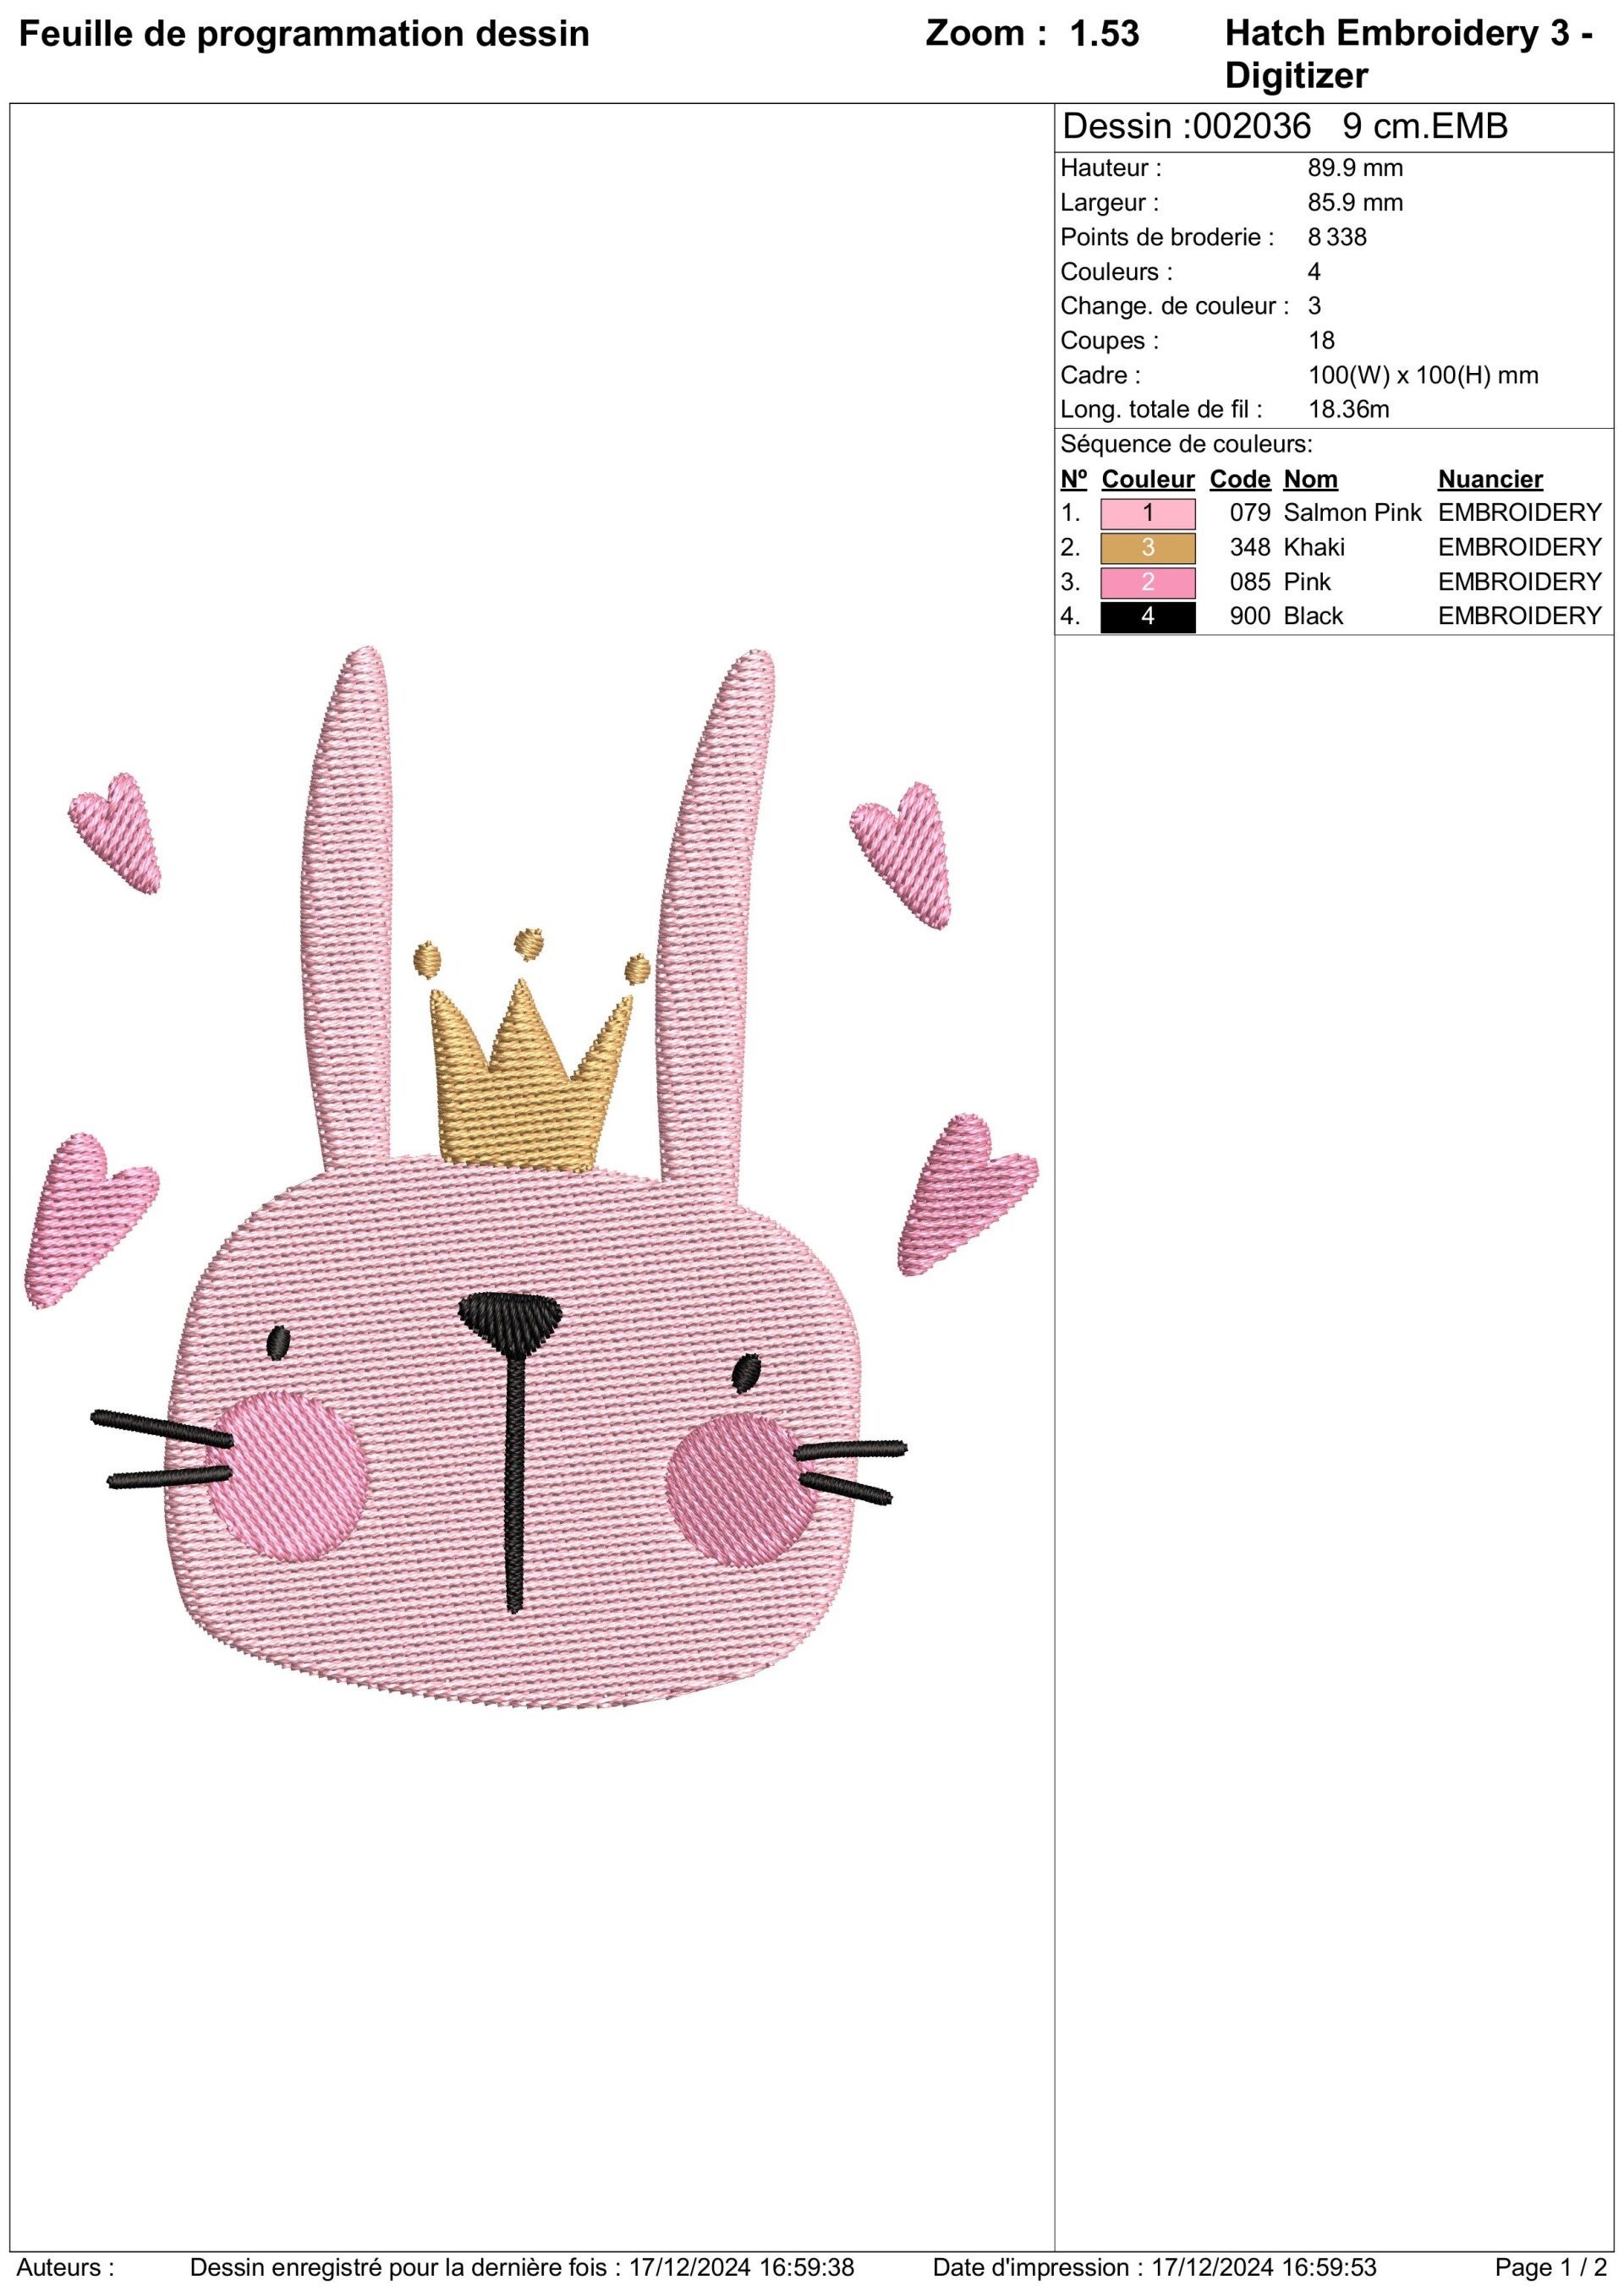The width and height of the screenshot is (1624, 2296).
Task: Click the bunny's right pink cheek
Action: tap(742, 1488)
